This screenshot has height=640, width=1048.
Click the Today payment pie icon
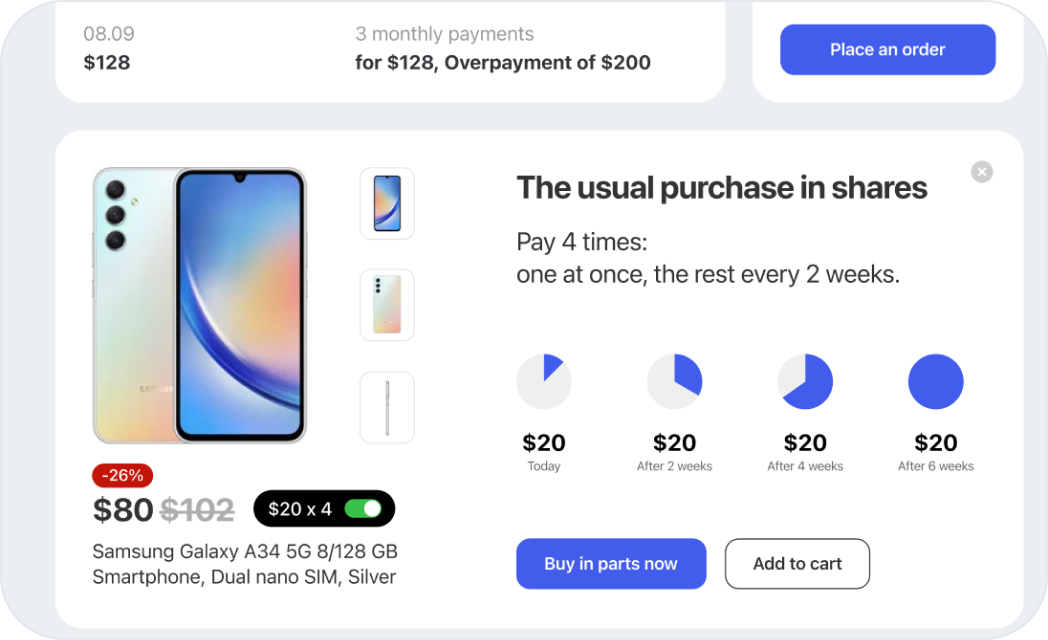click(x=544, y=381)
